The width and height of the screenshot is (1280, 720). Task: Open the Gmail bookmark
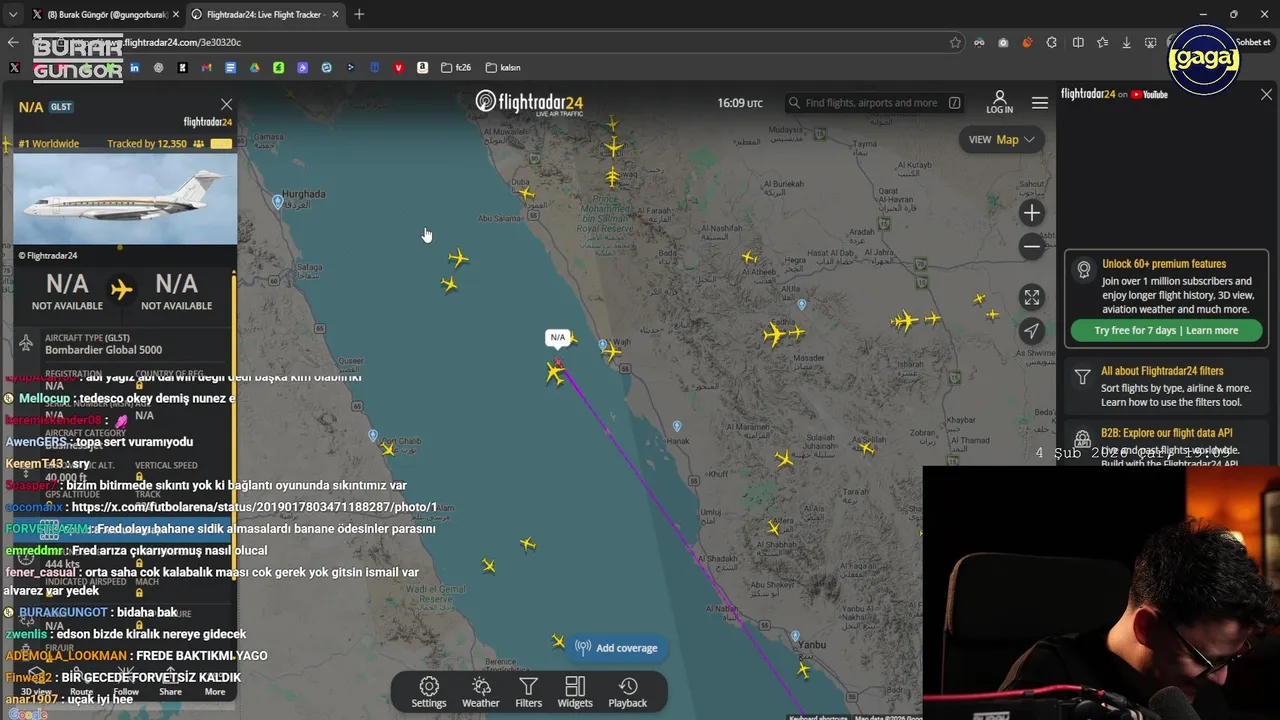[x=206, y=68]
